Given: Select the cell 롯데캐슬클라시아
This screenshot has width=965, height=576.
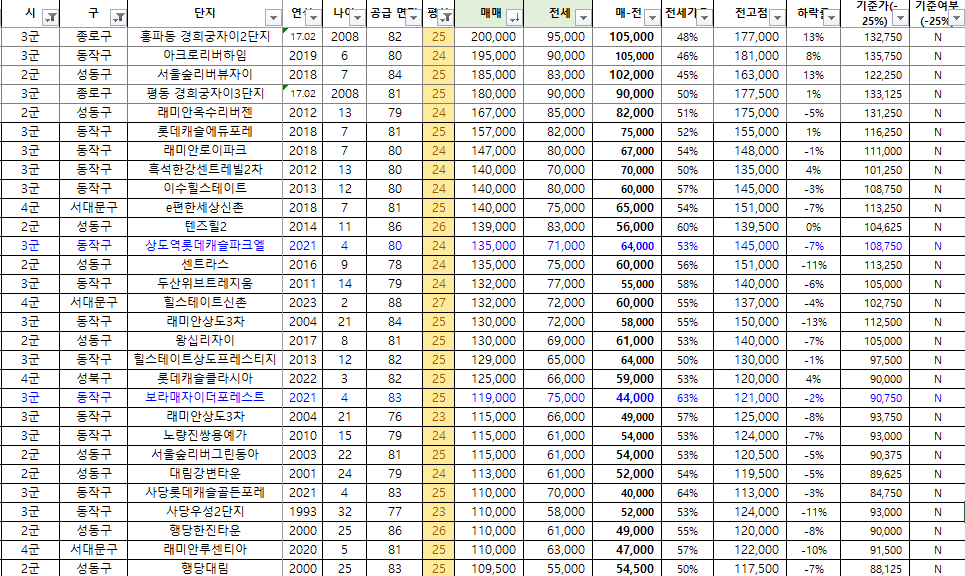Looking at the screenshot, I should click(x=205, y=379).
